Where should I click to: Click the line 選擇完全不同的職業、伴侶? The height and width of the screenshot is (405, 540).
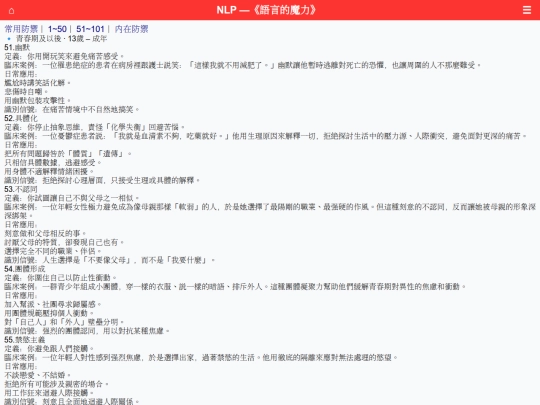tap(53, 251)
